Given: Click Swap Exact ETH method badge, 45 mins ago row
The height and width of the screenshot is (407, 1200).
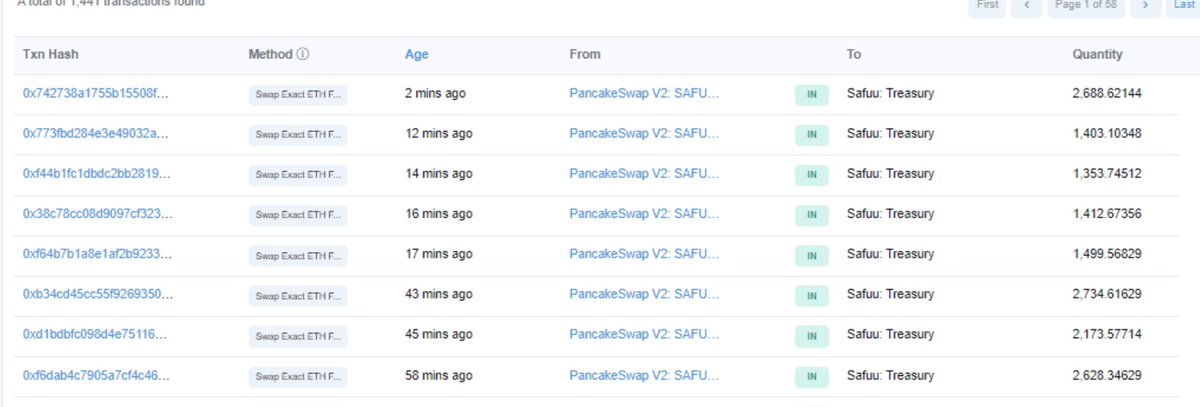Looking at the screenshot, I should pos(298,335).
